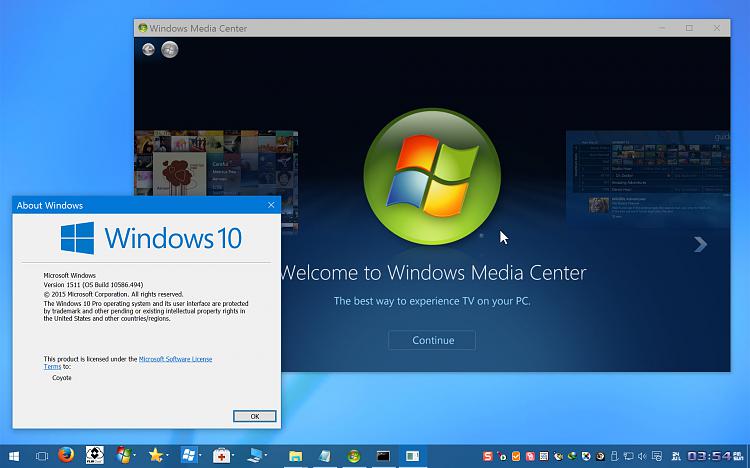Click the Windows Media Center title bar icon
This screenshot has height=468, width=750.
pos(143,28)
